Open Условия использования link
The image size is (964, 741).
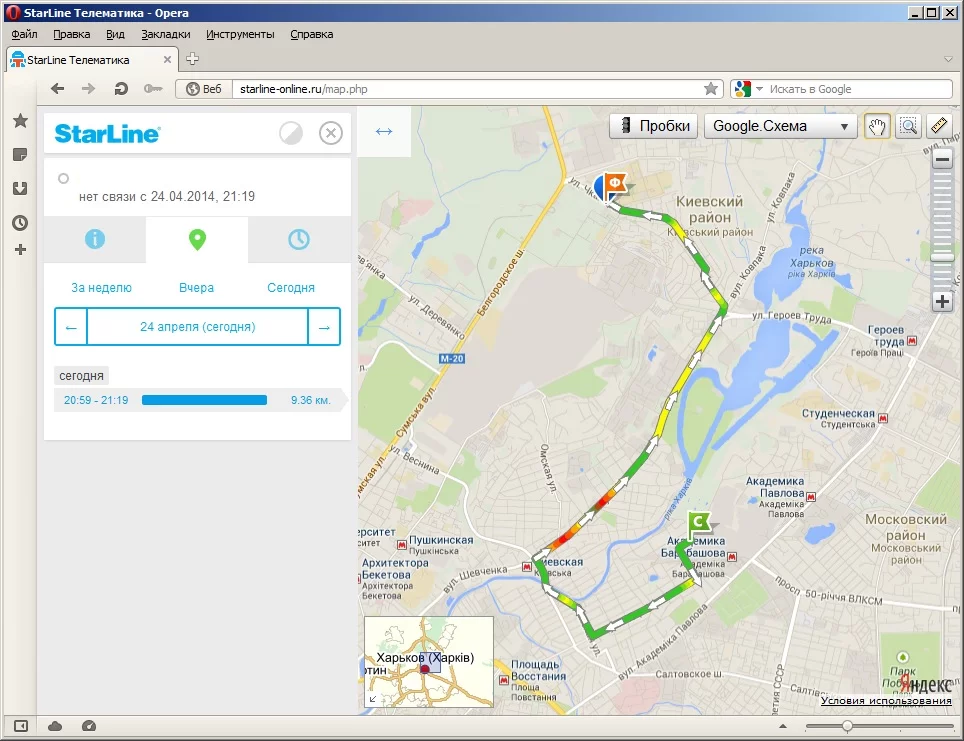[x=886, y=700]
